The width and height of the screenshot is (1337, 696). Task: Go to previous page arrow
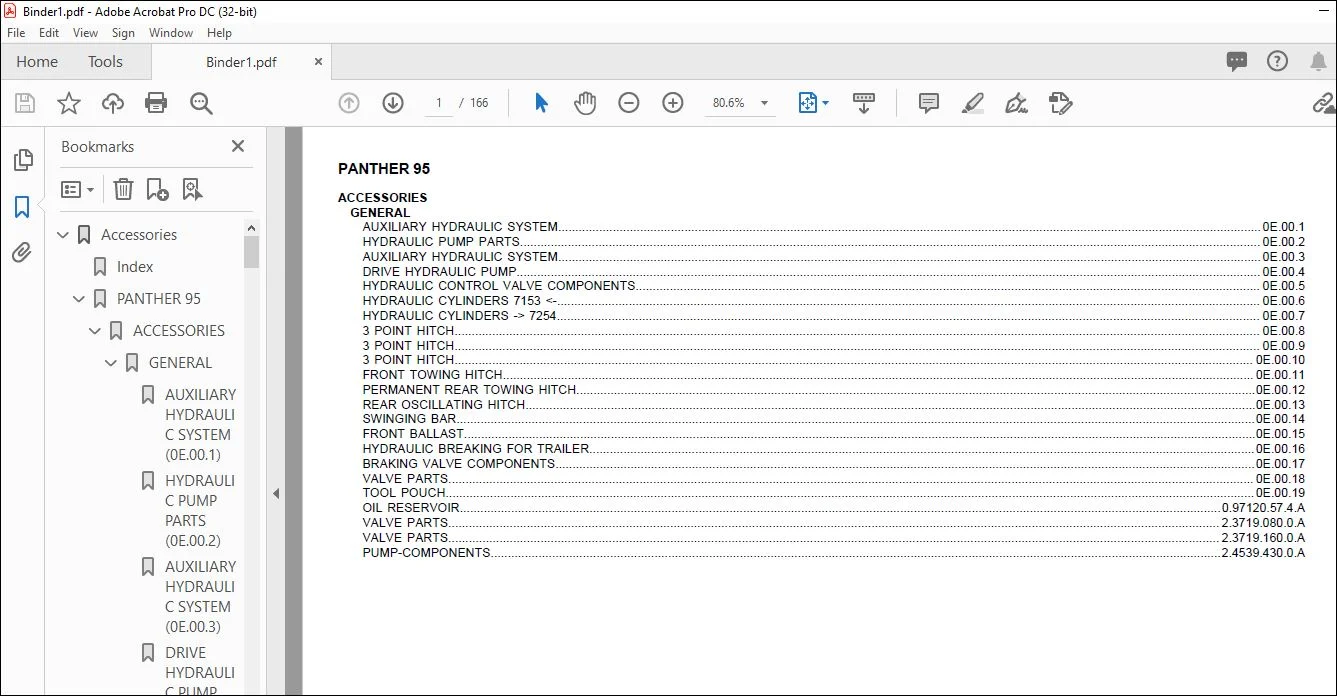(x=349, y=103)
